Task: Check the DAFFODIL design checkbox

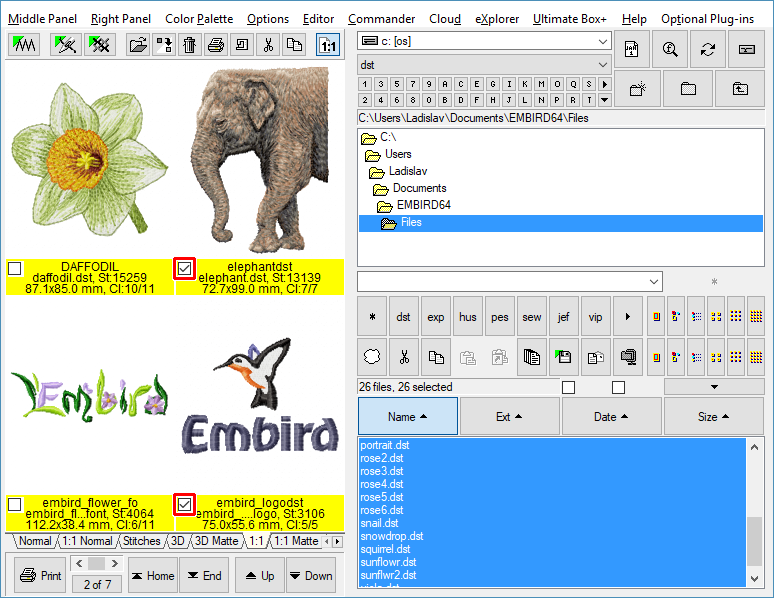Action: tap(14, 268)
